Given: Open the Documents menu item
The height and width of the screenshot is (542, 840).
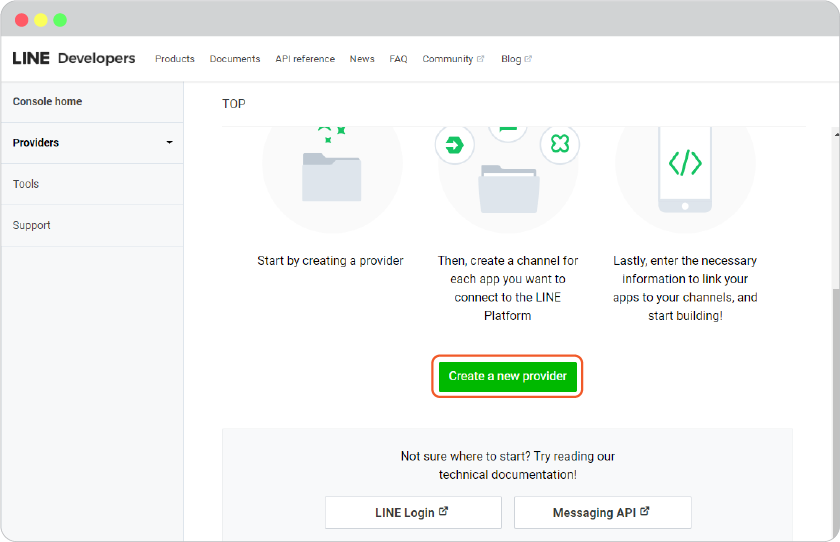Looking at the screenshot, I should (x=235, y=59).
